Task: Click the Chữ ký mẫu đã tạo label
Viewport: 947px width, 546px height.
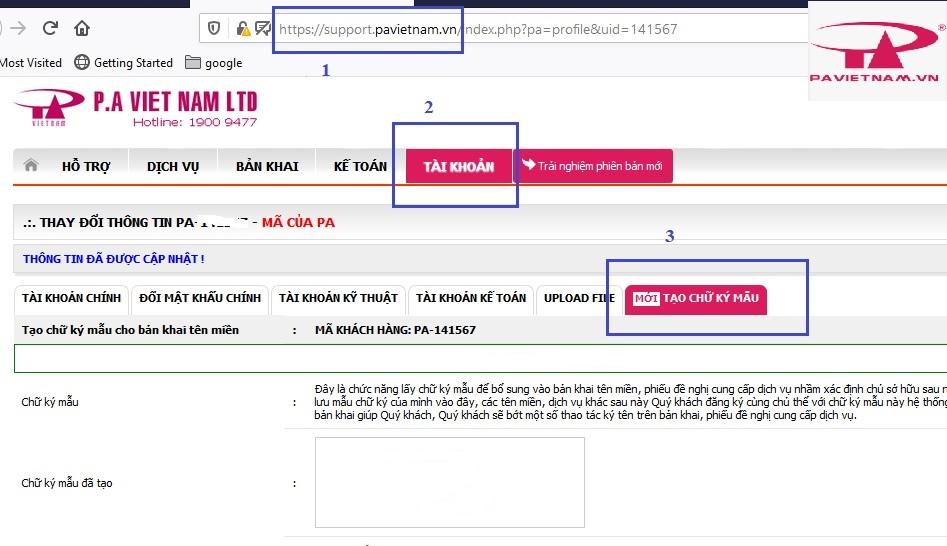Action: (66, 483)
